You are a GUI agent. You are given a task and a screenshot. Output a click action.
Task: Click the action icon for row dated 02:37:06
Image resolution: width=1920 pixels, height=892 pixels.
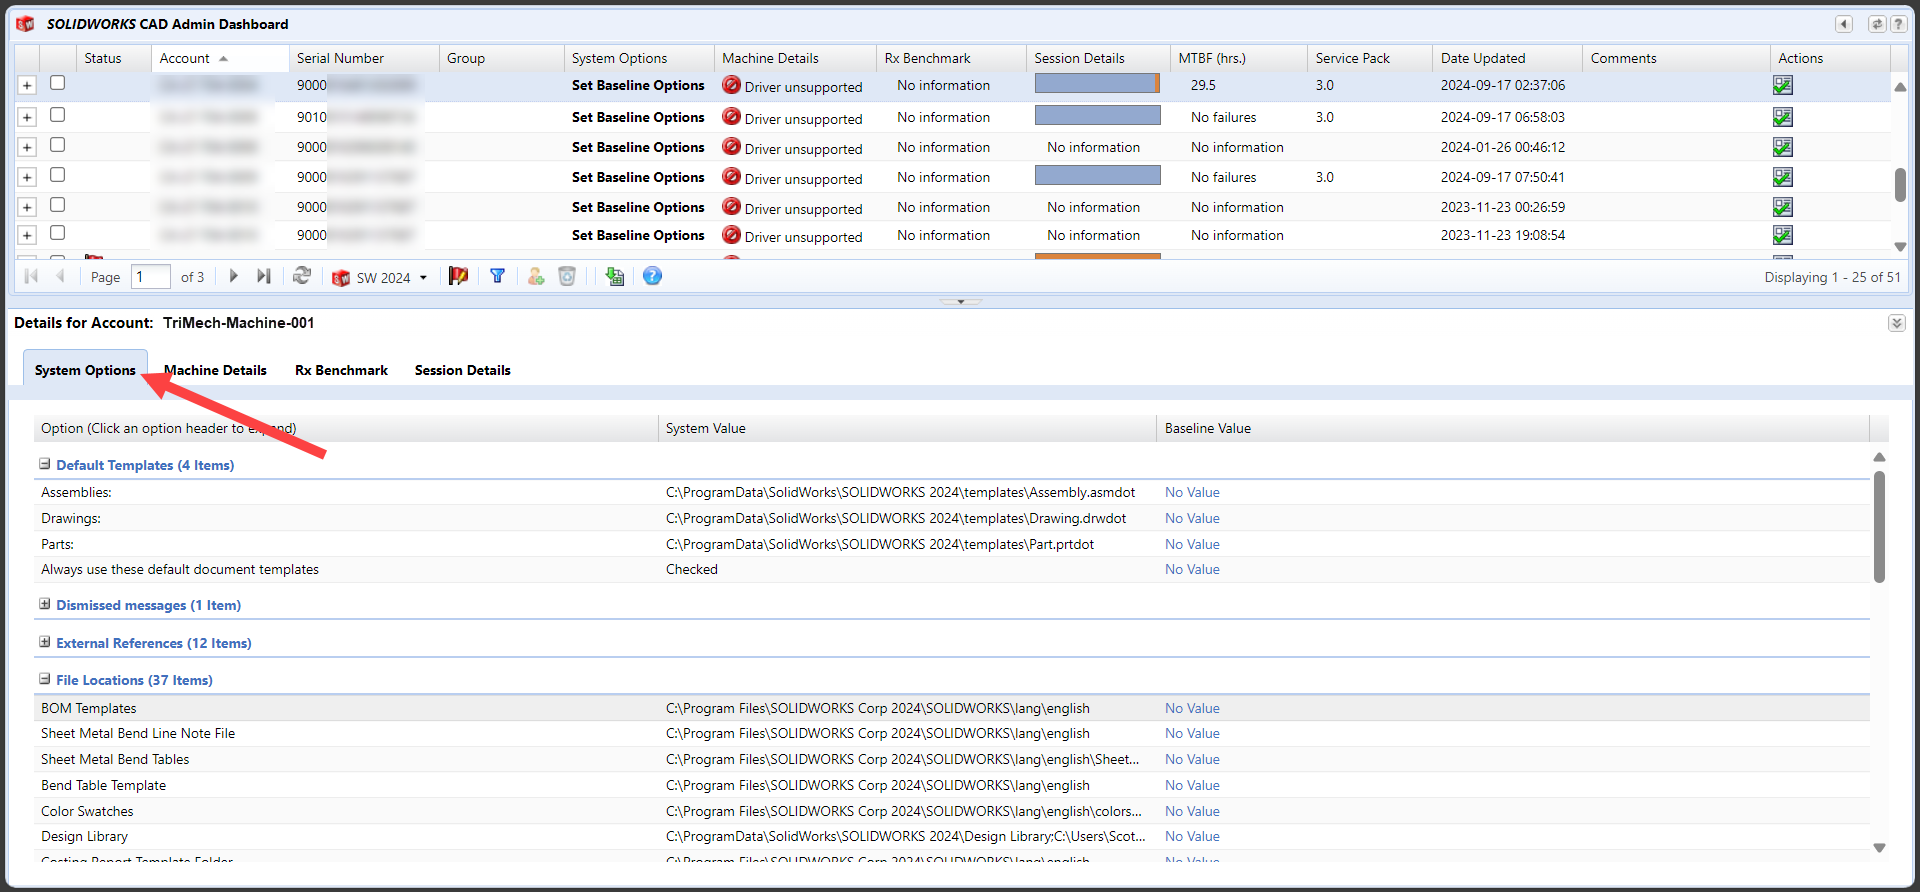pos(1782,86)
